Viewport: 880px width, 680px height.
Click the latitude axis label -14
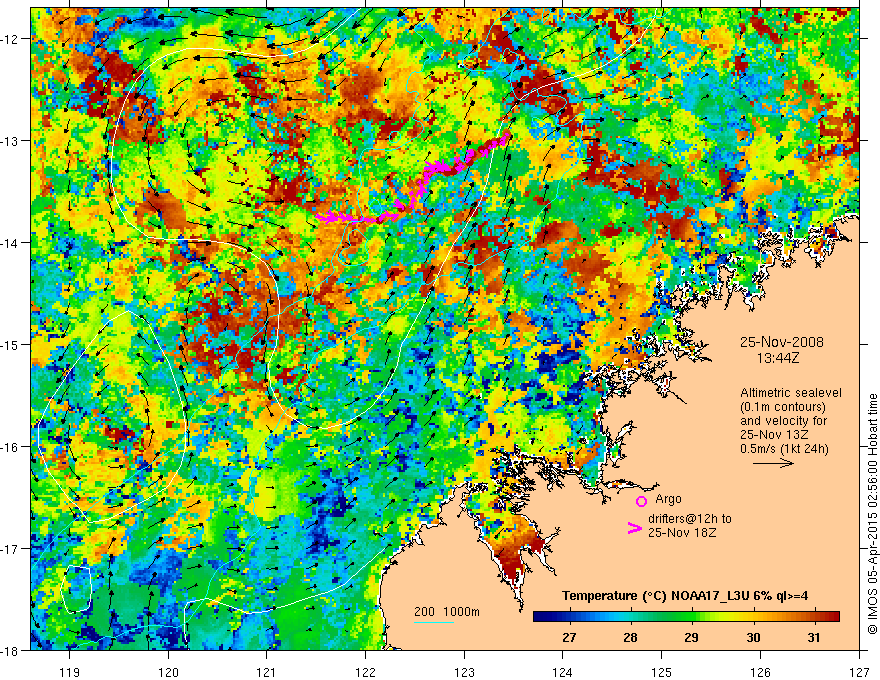10,243
